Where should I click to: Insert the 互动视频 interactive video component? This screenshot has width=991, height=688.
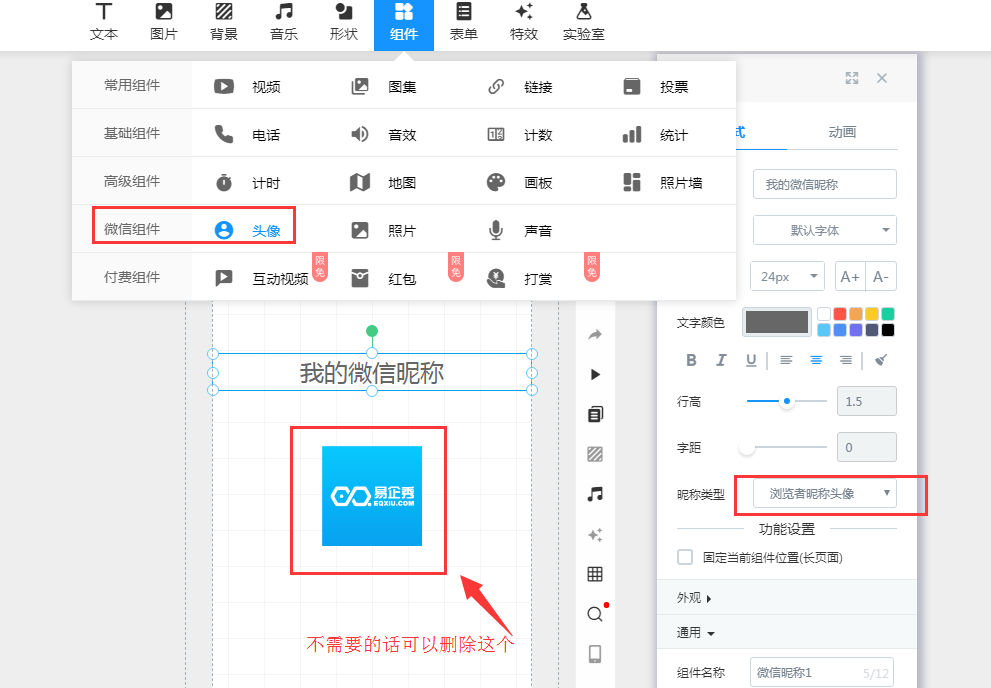(x=261, y=279)
